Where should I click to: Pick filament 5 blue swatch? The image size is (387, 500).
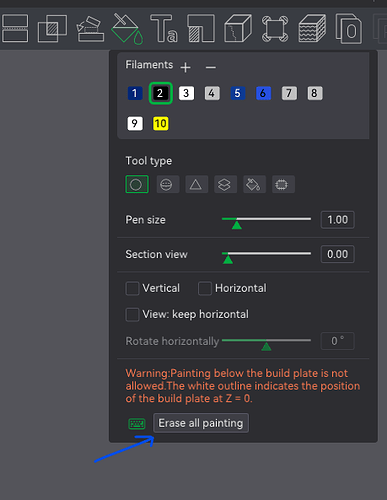[238, 93]
